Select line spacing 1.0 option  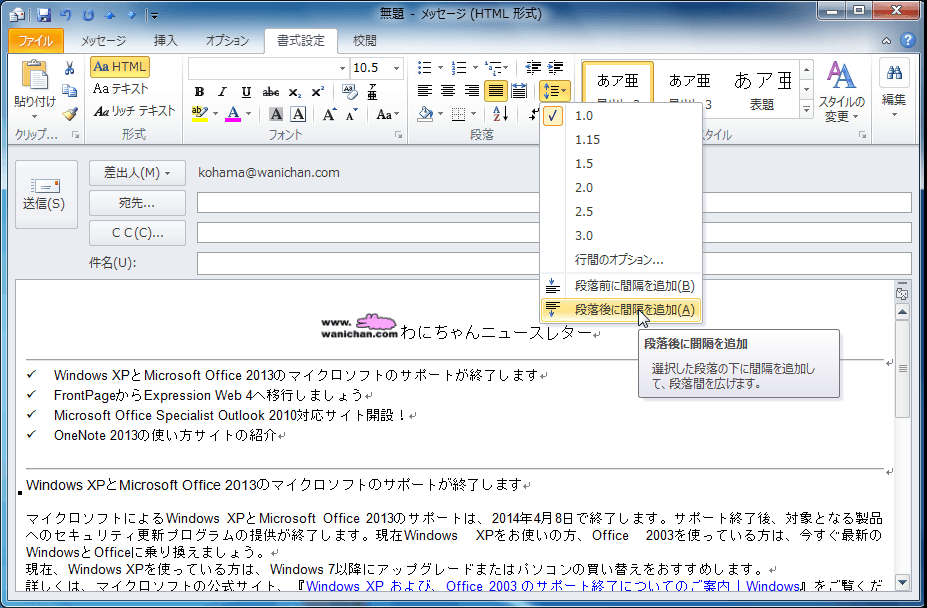coord(621,116)
